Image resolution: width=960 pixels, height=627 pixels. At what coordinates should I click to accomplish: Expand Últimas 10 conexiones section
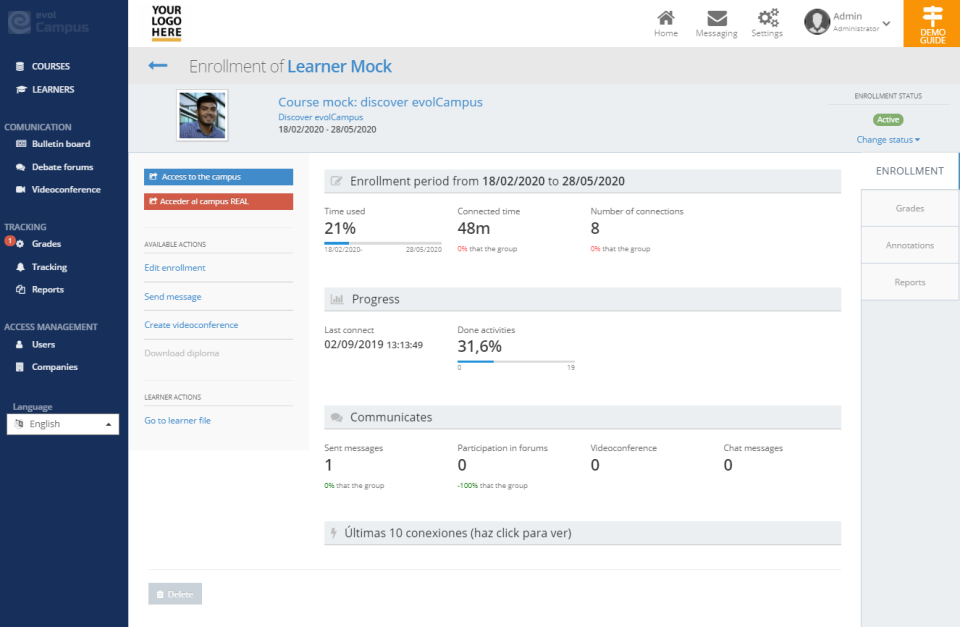pos(457,533)
